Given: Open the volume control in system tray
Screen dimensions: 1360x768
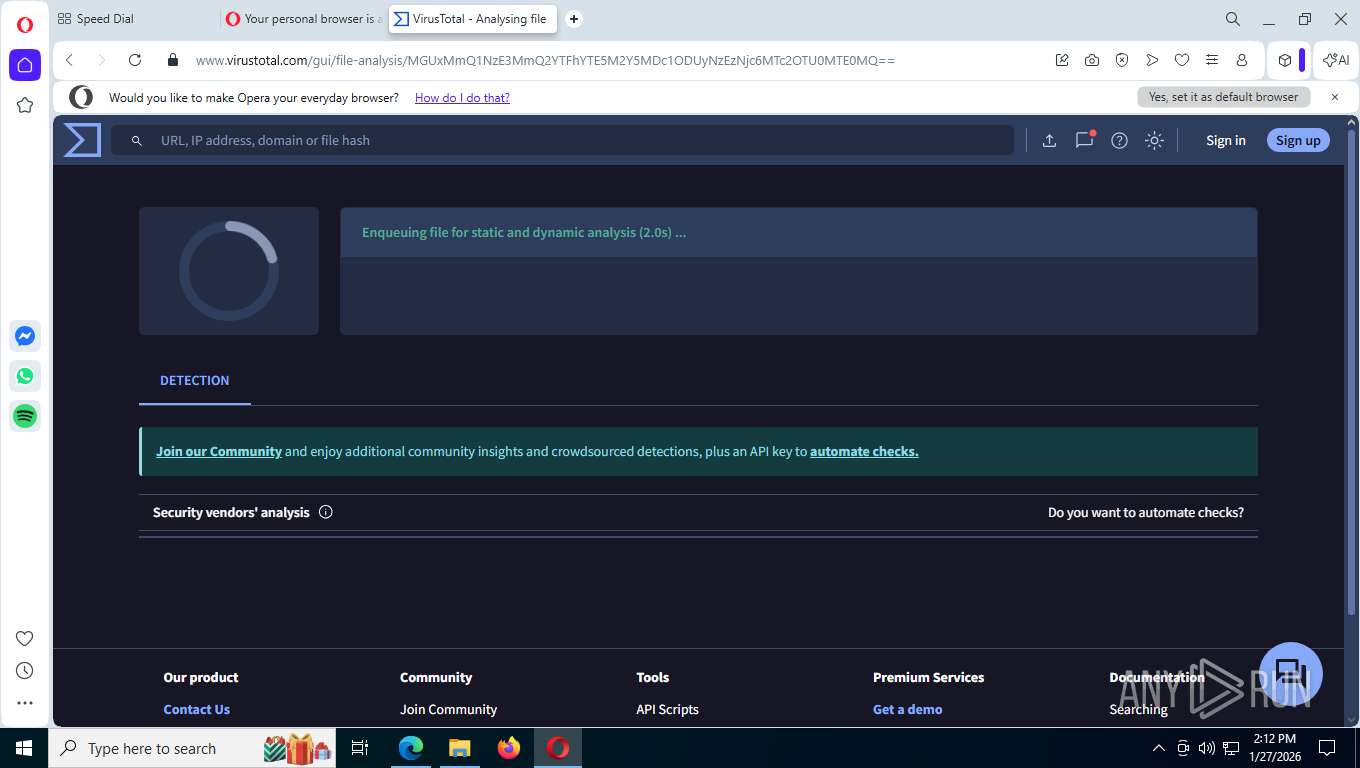Looking at the screenshot, I should tap(1206, 748).
